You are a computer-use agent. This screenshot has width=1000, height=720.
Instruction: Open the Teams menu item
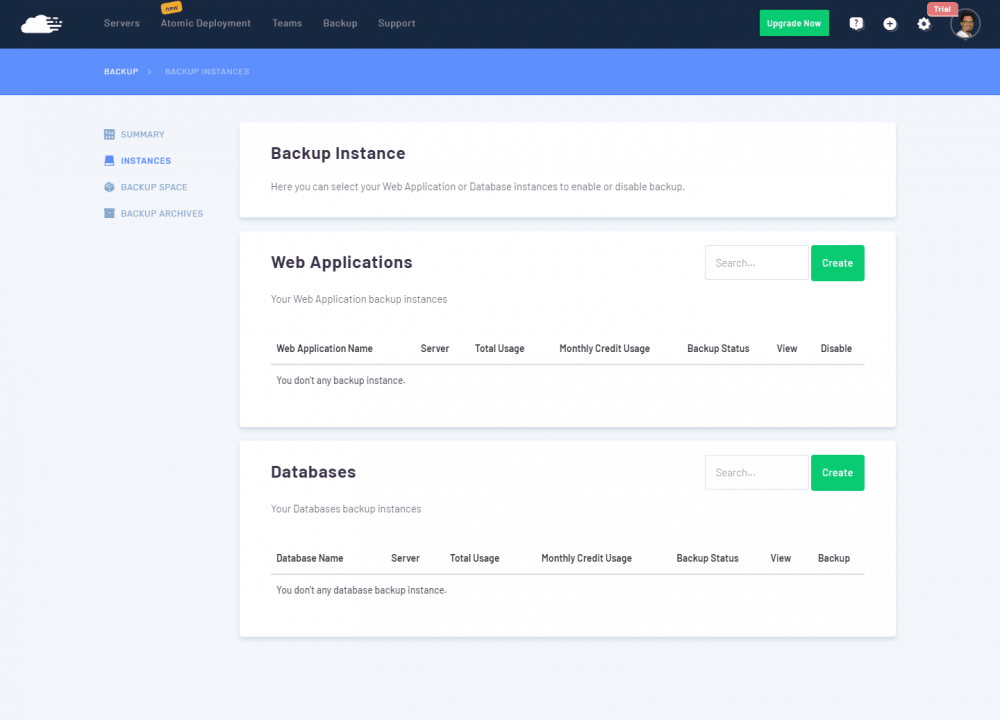tap(287, 23)
